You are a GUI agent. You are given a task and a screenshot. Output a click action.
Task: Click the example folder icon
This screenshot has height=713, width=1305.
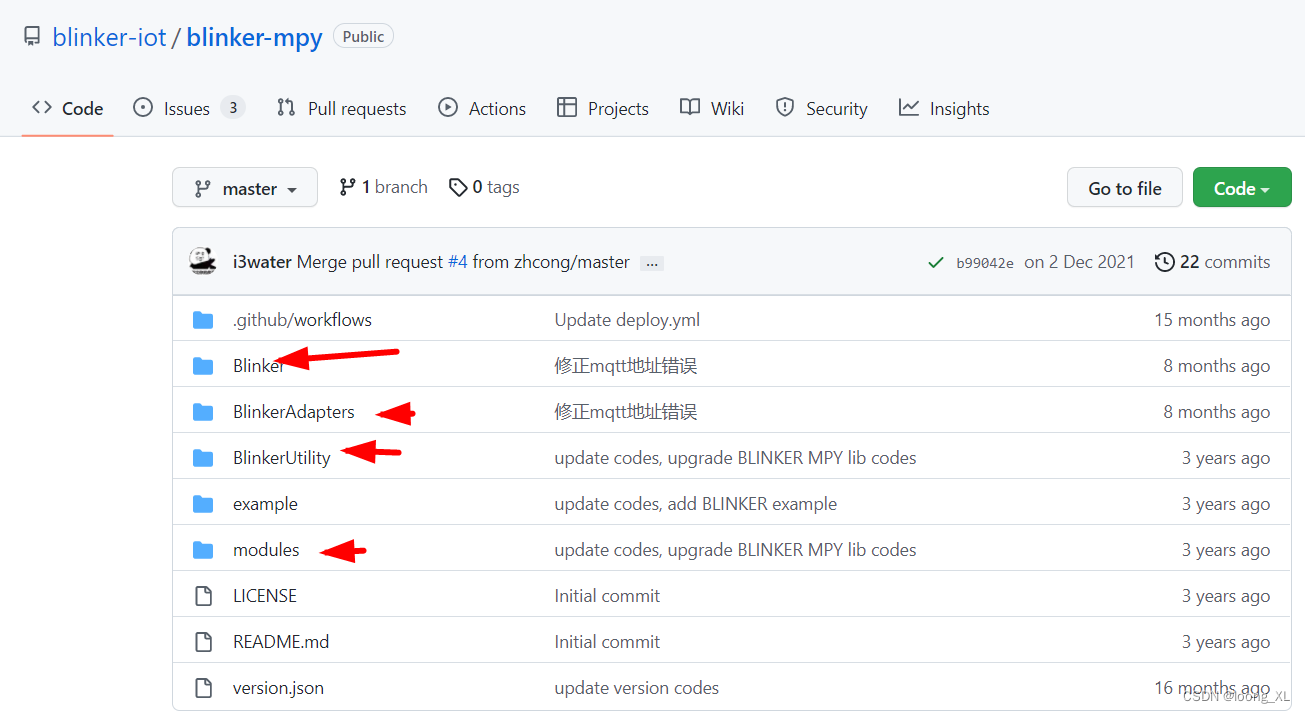pos(203,504)
